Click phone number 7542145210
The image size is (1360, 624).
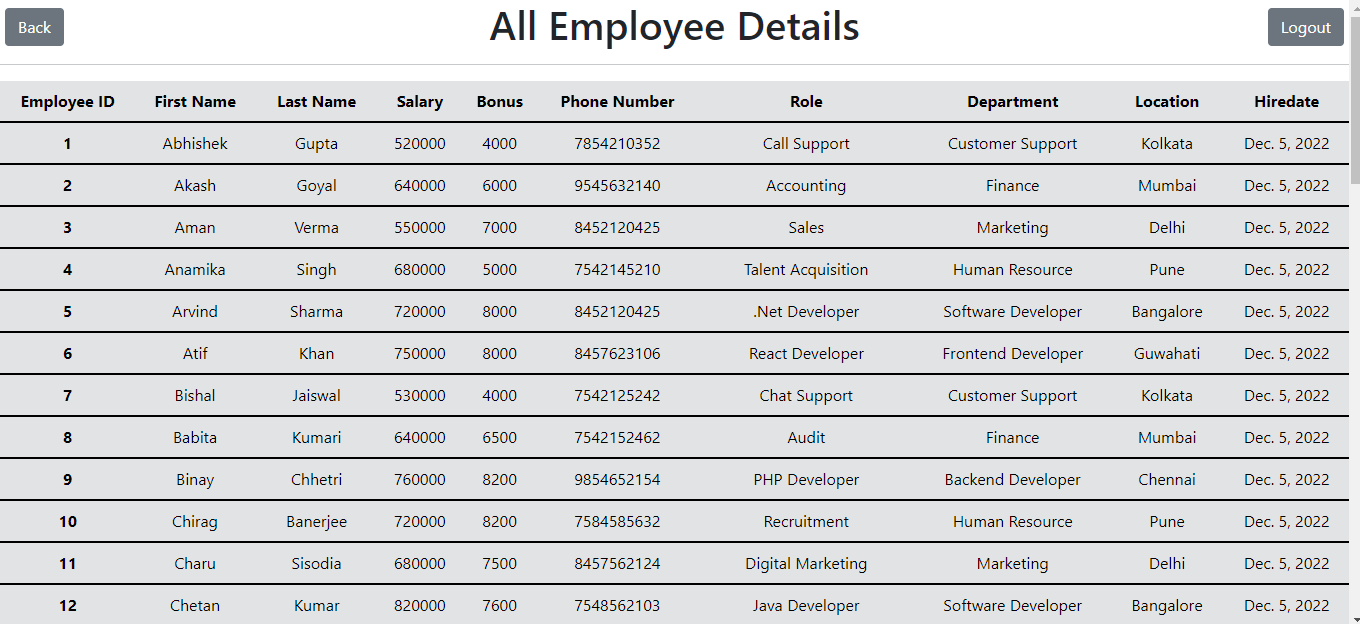pos(617,270)
